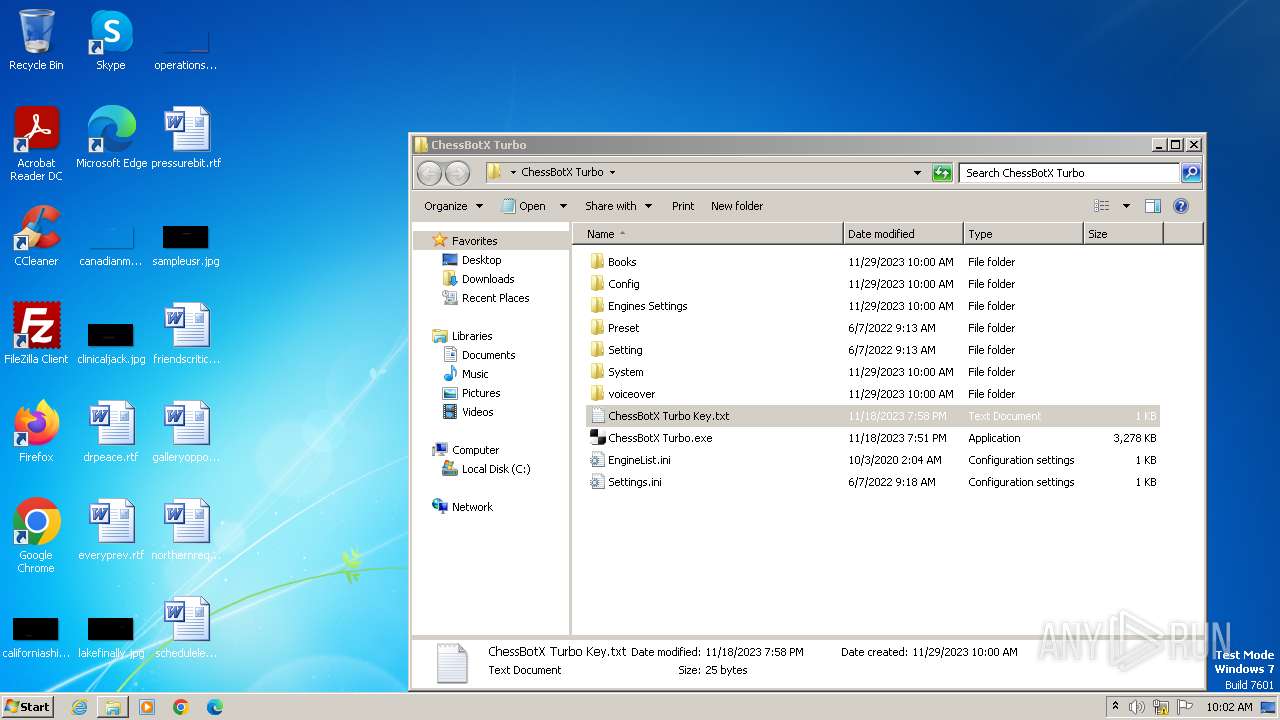Open Desktop in Favorites
The image size is (1280, 720).
(x=481, y=260)
